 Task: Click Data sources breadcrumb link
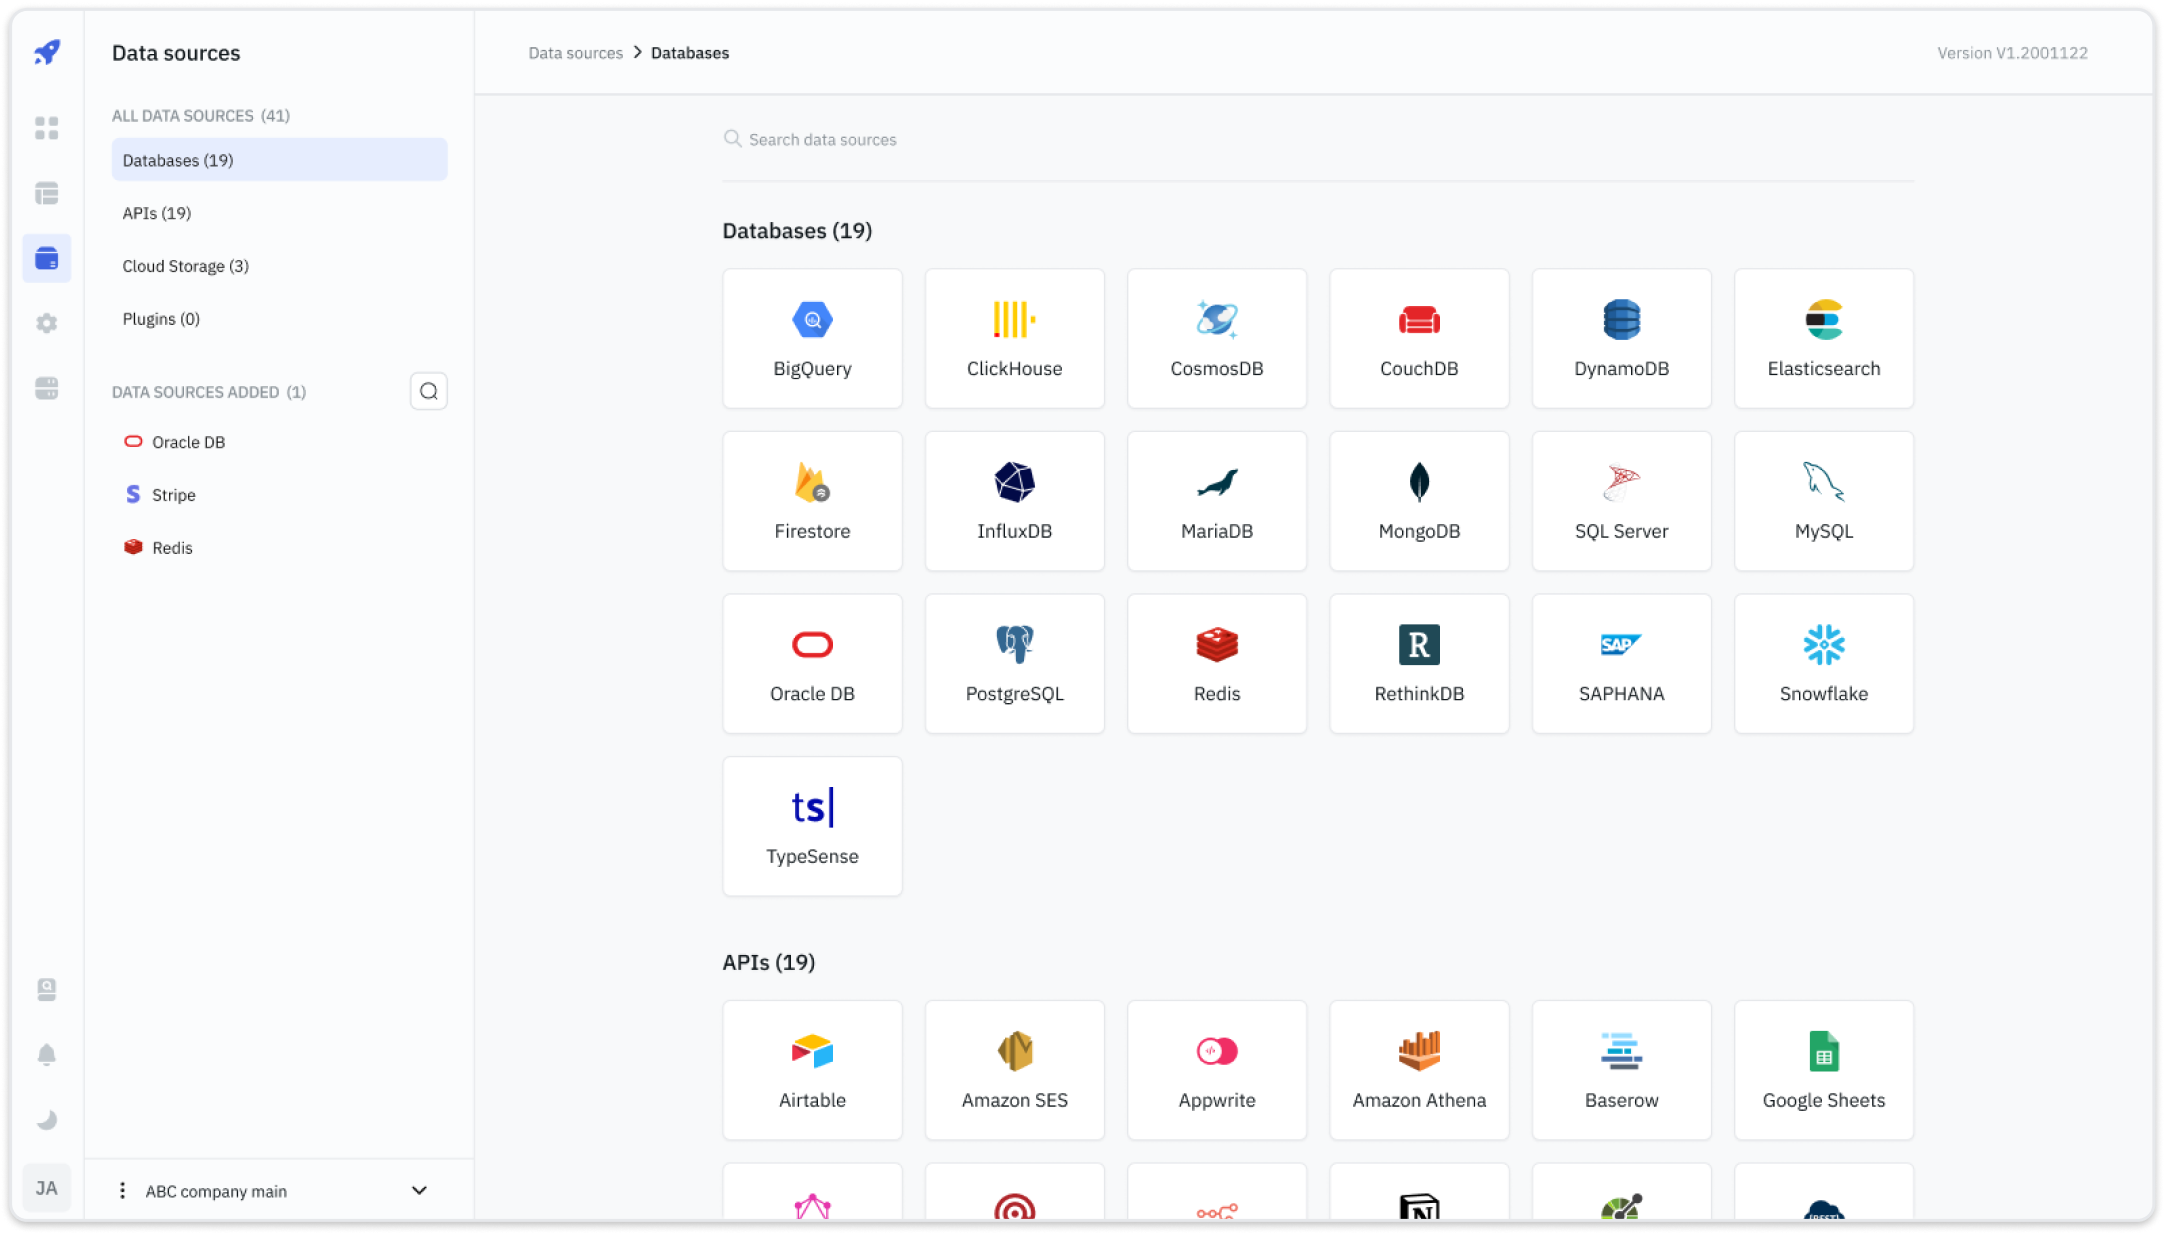[575, 53]
